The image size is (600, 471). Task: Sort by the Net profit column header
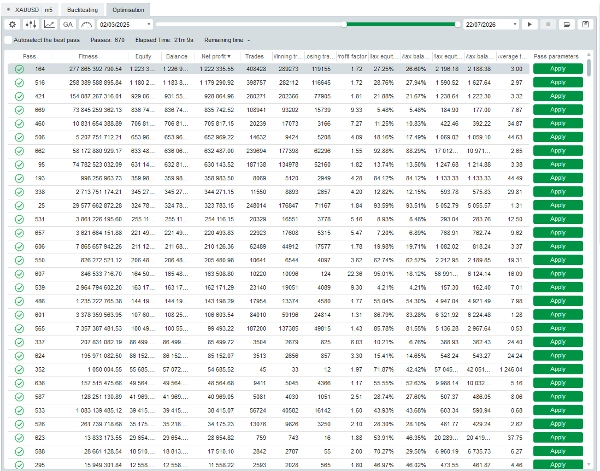click(x=216, y=56)
